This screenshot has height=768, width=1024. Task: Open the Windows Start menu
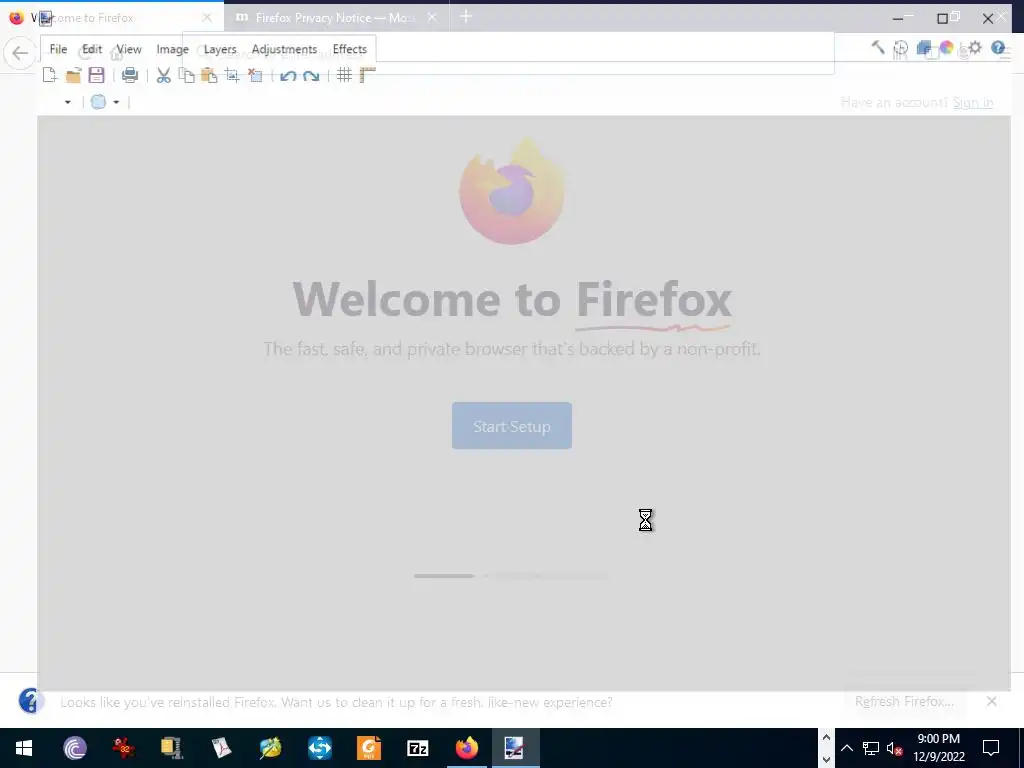tap(24, 748)
